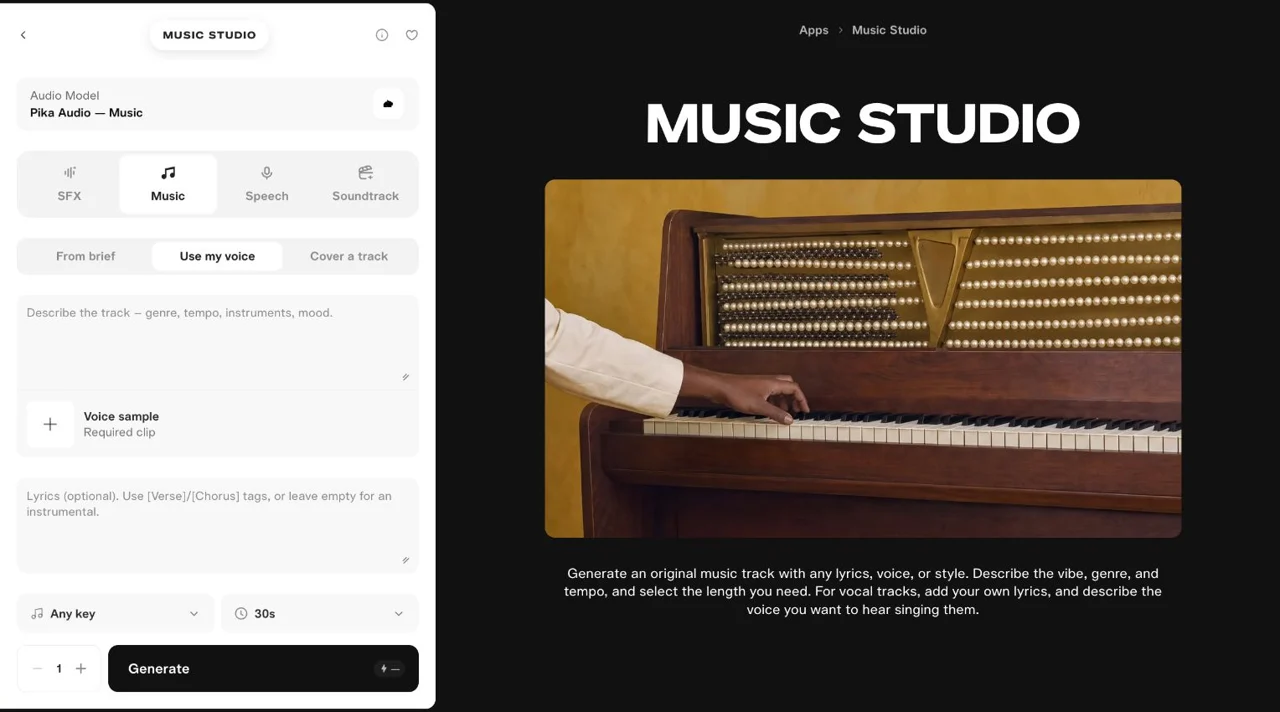Select the SFX mode tab
This screenshot has height=712, width=1280.
69,184
